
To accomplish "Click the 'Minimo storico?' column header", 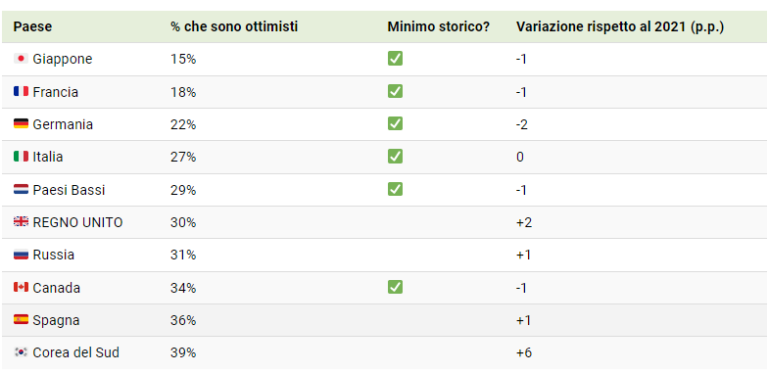I will click(x=439, y=27).
